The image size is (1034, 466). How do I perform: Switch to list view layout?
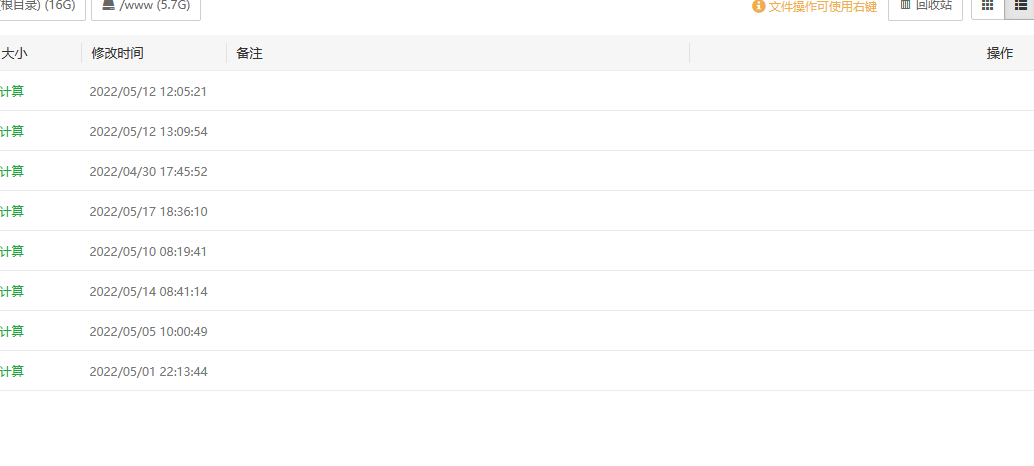click(1019, 7)
